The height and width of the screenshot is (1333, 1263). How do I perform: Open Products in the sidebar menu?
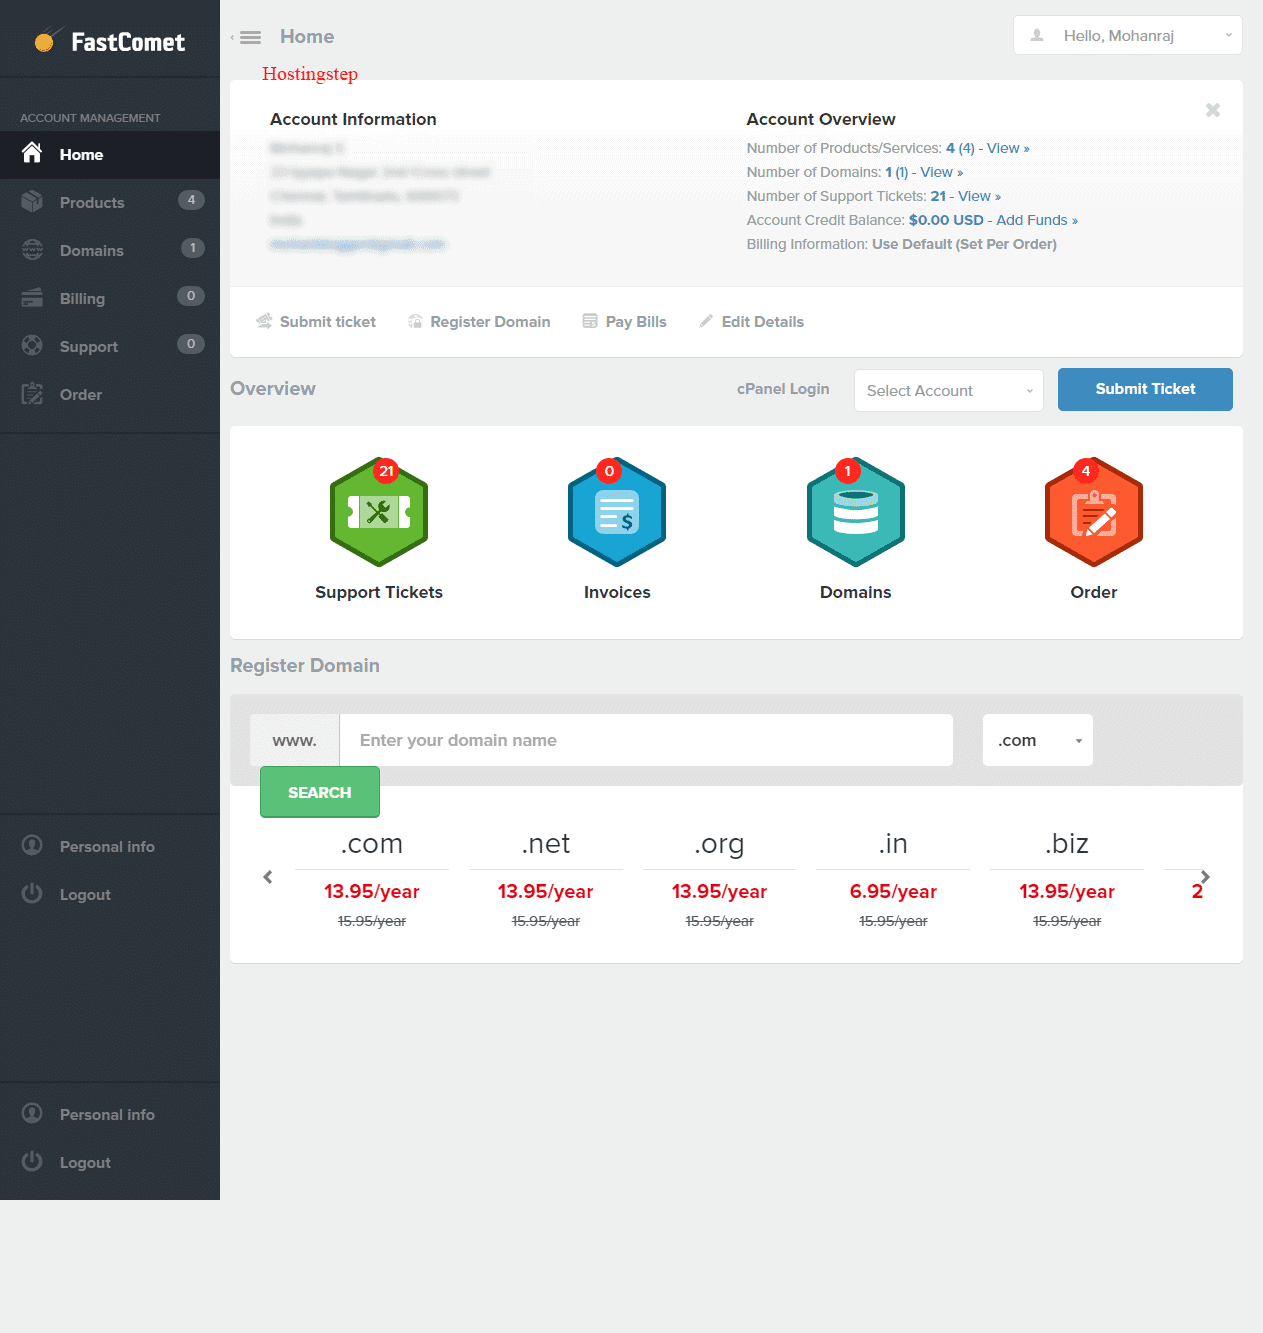click(x=110, y=202)
